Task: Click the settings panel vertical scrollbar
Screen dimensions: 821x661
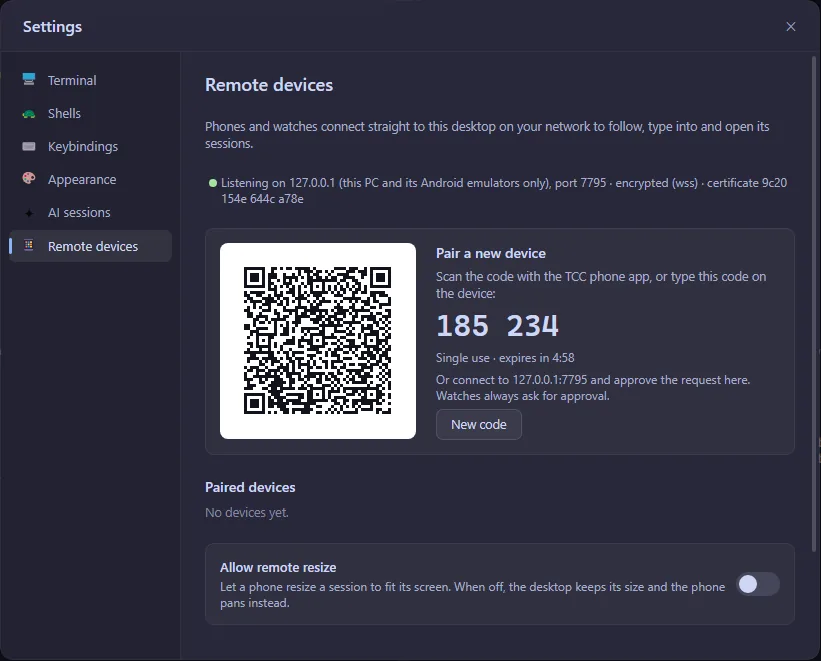Action: [x=813, y=304]
